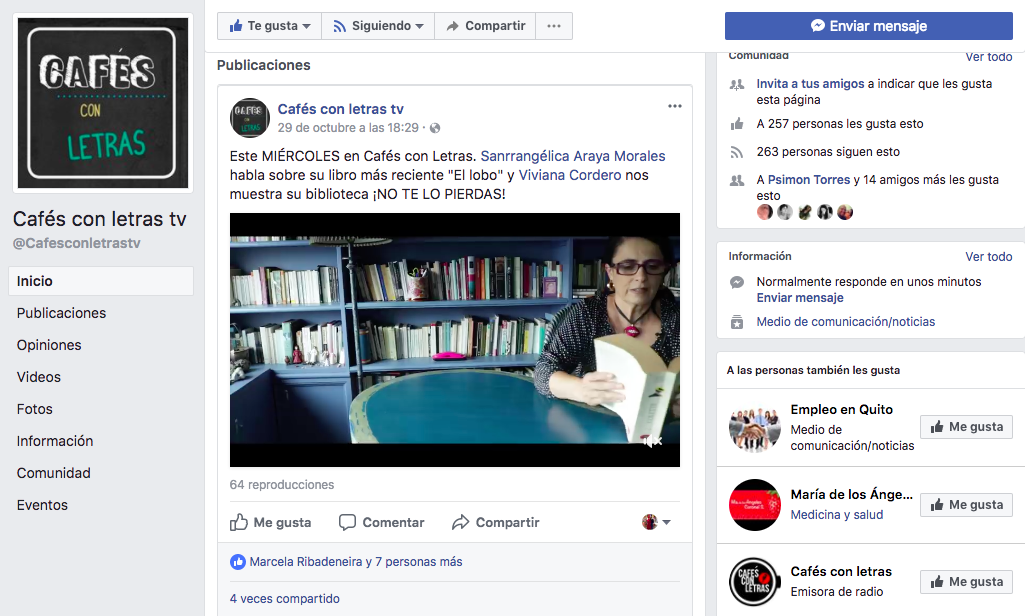Click the Invita a tus amigos link
This screenshot has height=616, width=1025.
click(x=810, y=84)
